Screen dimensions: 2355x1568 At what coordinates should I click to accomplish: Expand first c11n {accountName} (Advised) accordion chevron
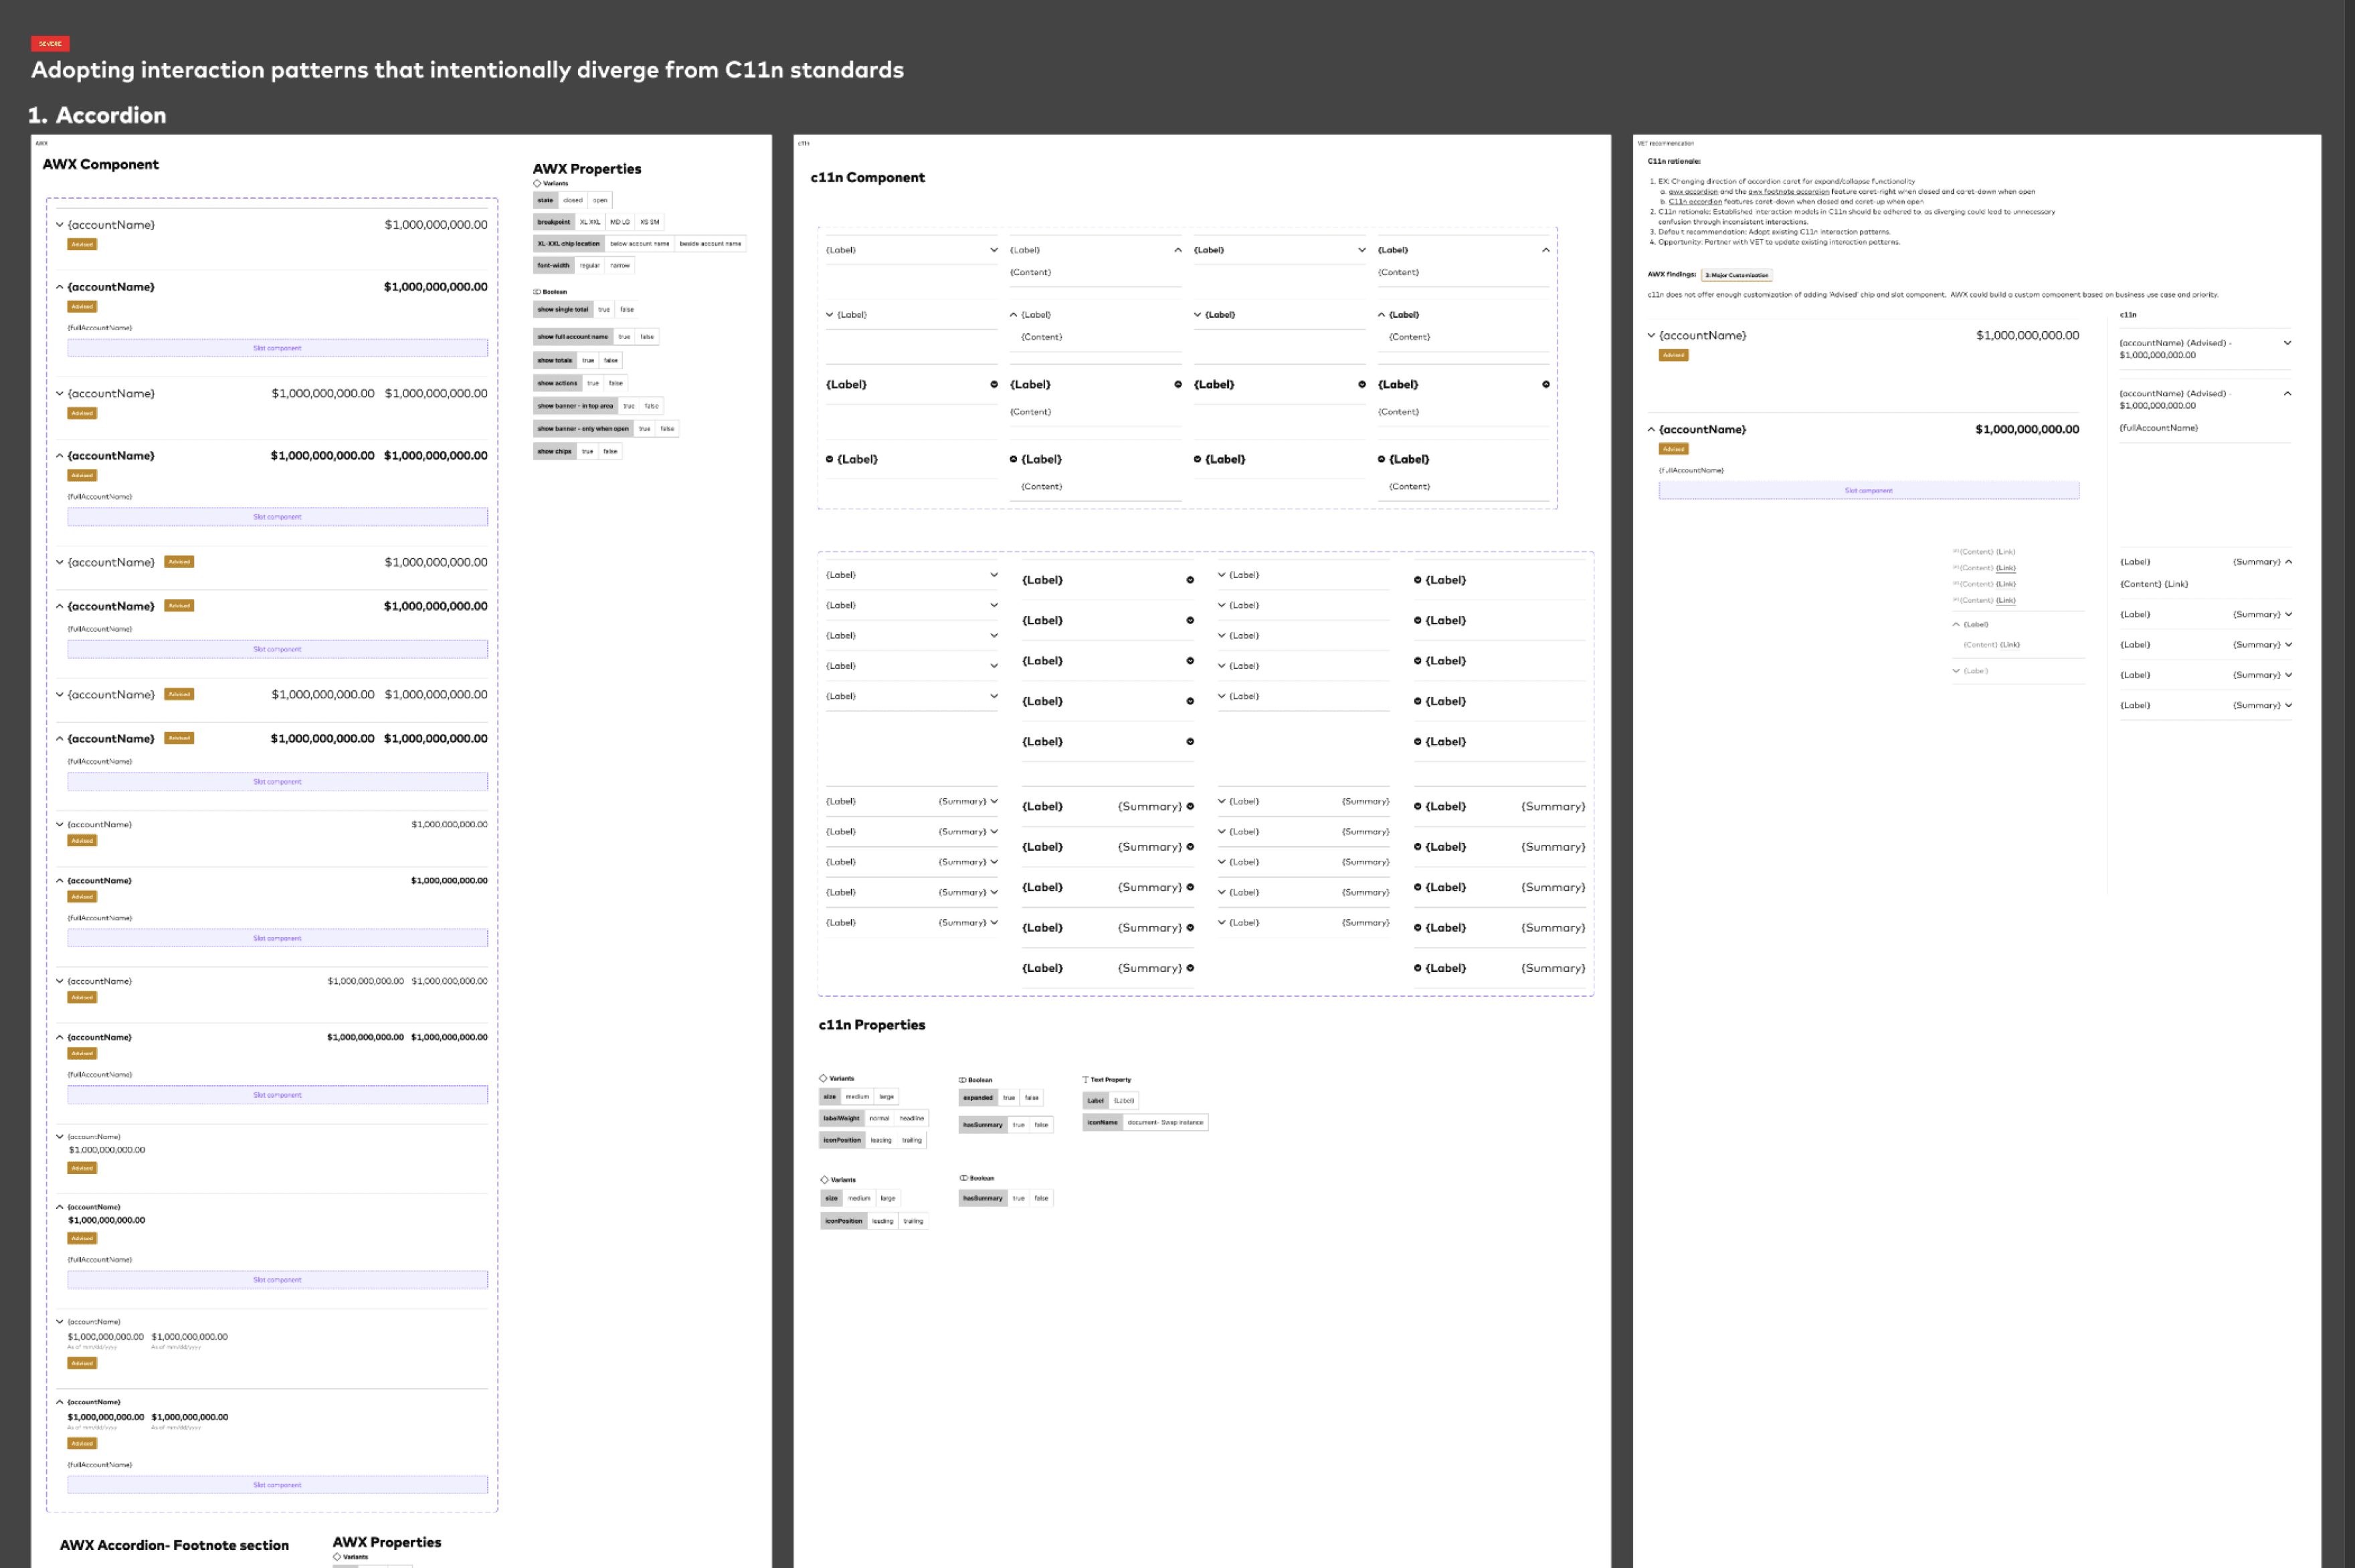pos(2287,343)
